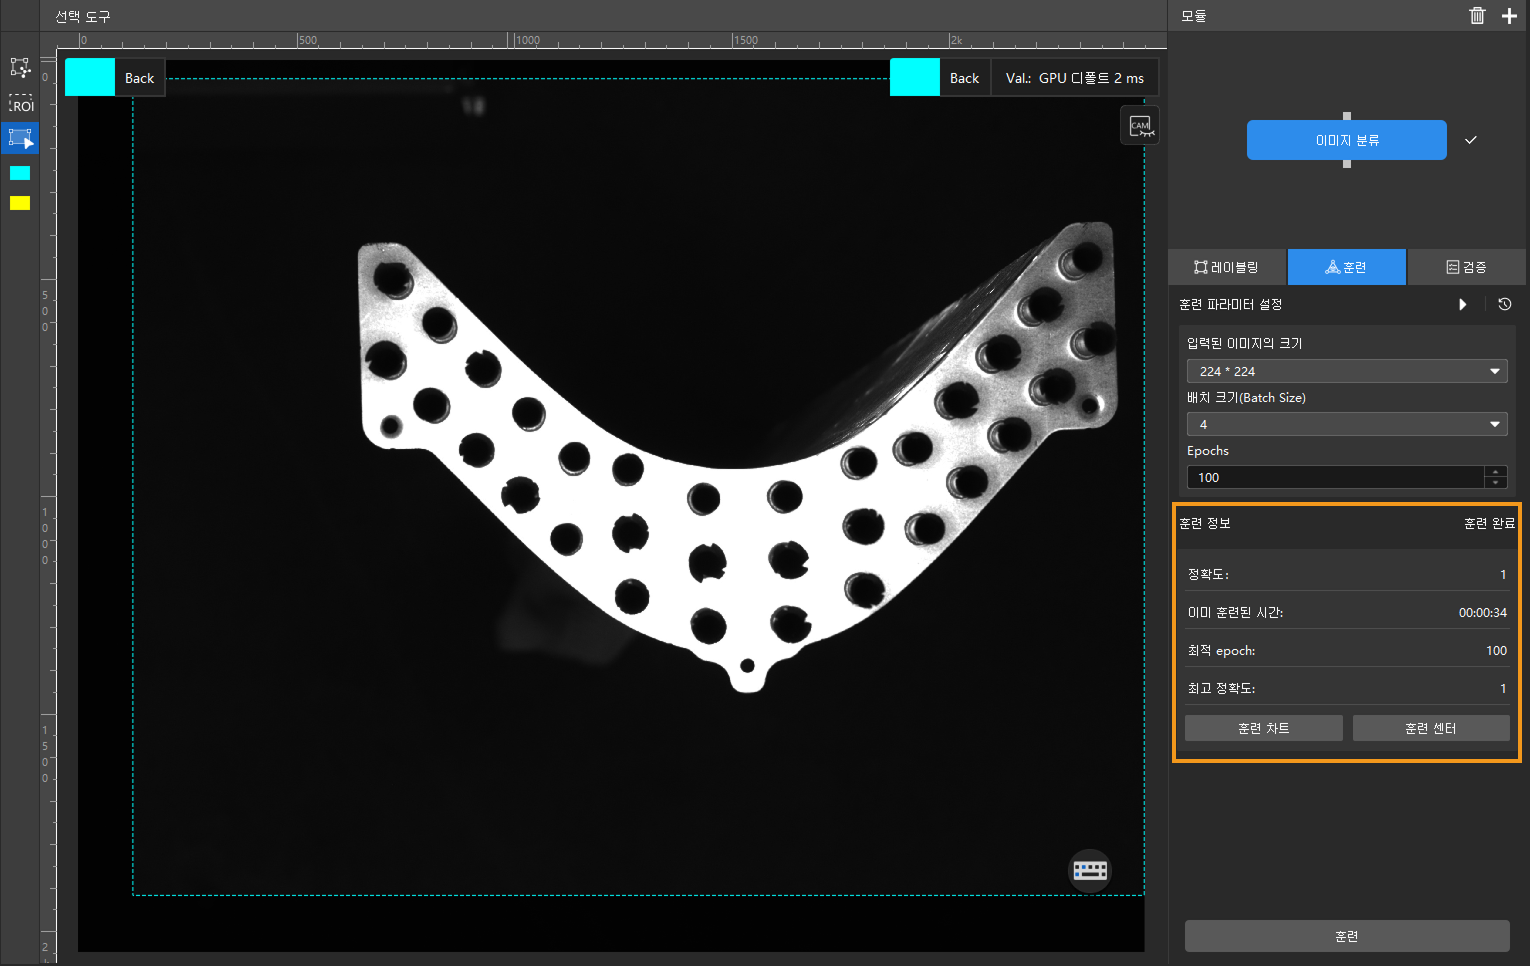Toggle the checkmark next to 이미지 분류
The height and width of the screenshot is (966, 1530).
click(x=1470, y=140)
